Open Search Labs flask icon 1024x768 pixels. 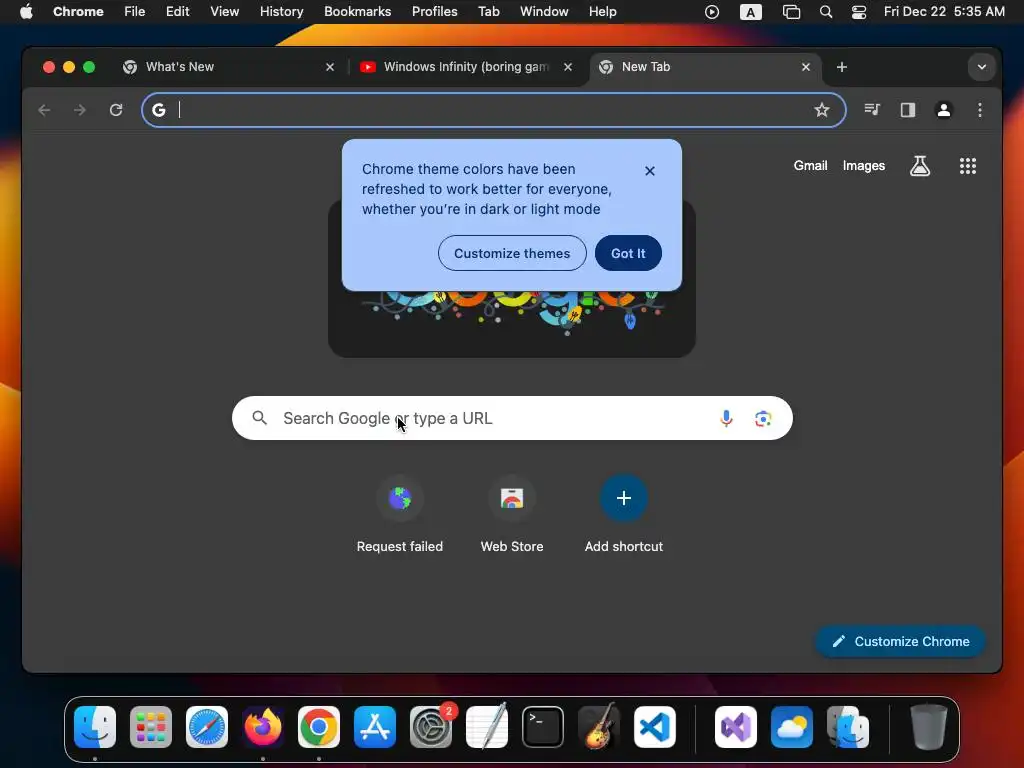pyautogui.click(x=920, y=166)
